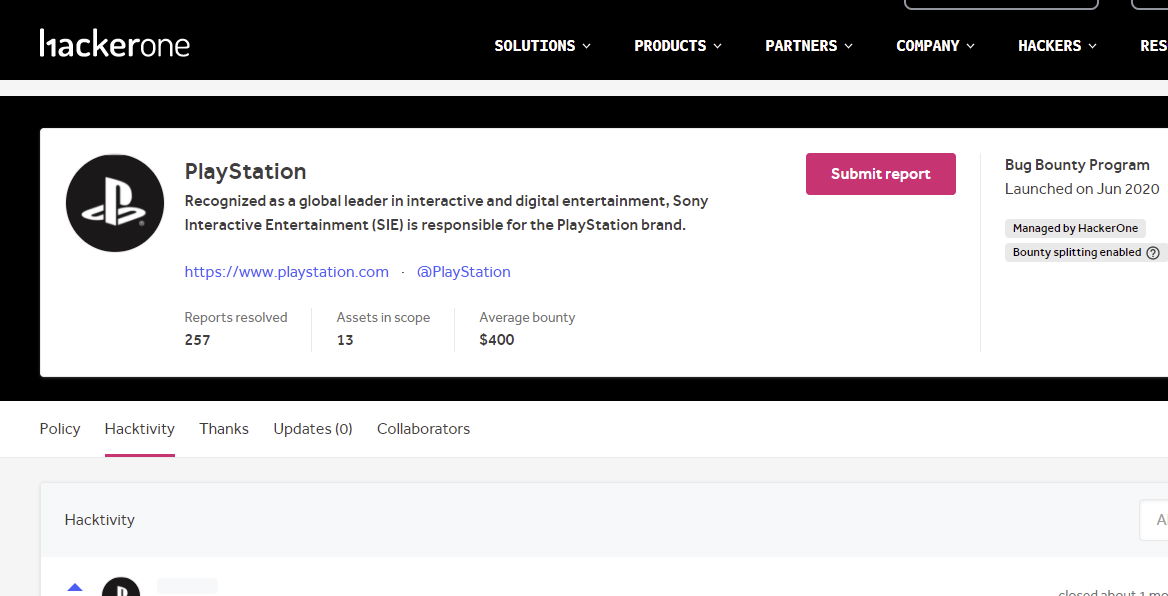Select the Hacktivity tab
The height and width of the screenshot is (596, 1168).
(x=140, y=429)
